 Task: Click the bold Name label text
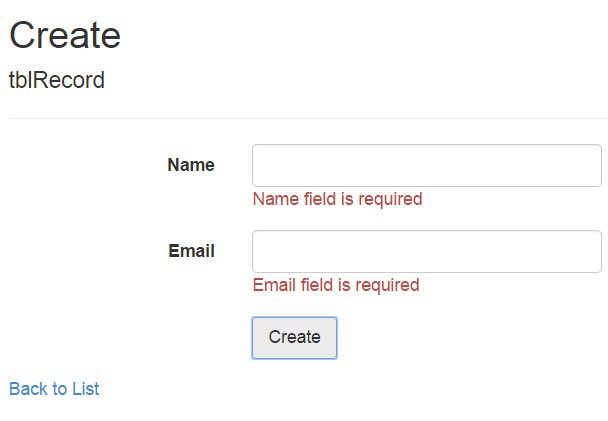191,165
